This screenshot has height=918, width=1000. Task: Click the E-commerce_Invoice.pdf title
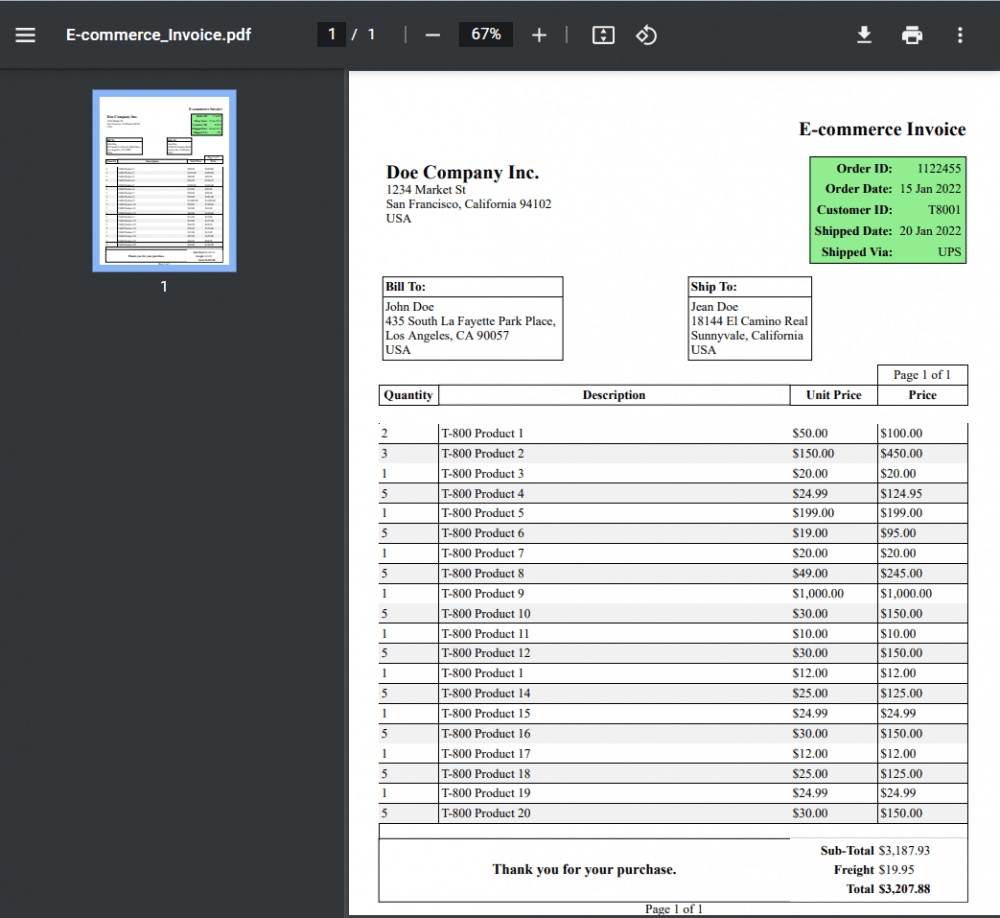pos(158,35)
